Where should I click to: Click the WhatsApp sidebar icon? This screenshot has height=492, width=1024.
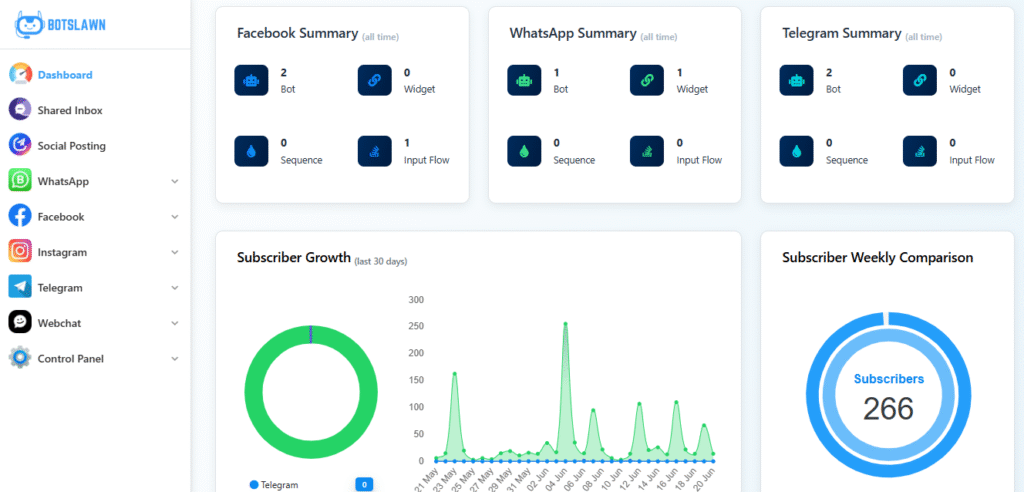[x=20, y=181]
